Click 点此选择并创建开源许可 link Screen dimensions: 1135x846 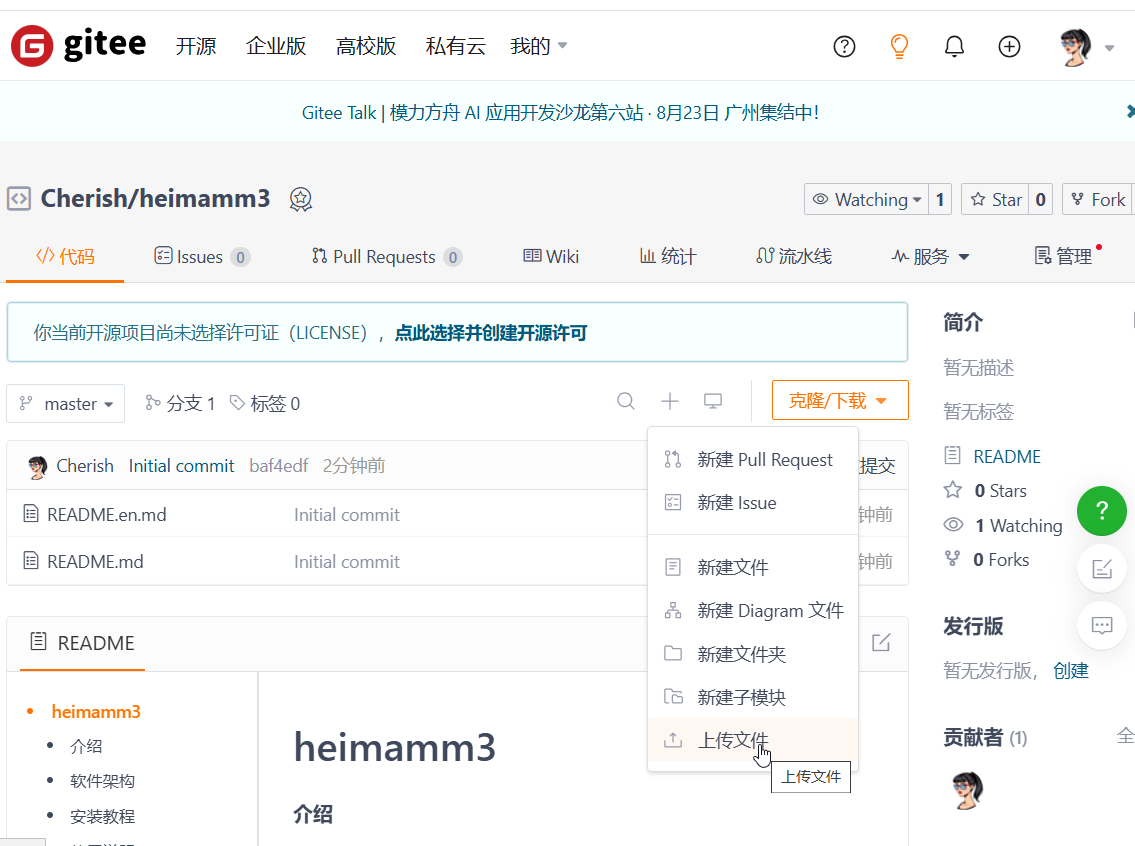tap(491, 333)
